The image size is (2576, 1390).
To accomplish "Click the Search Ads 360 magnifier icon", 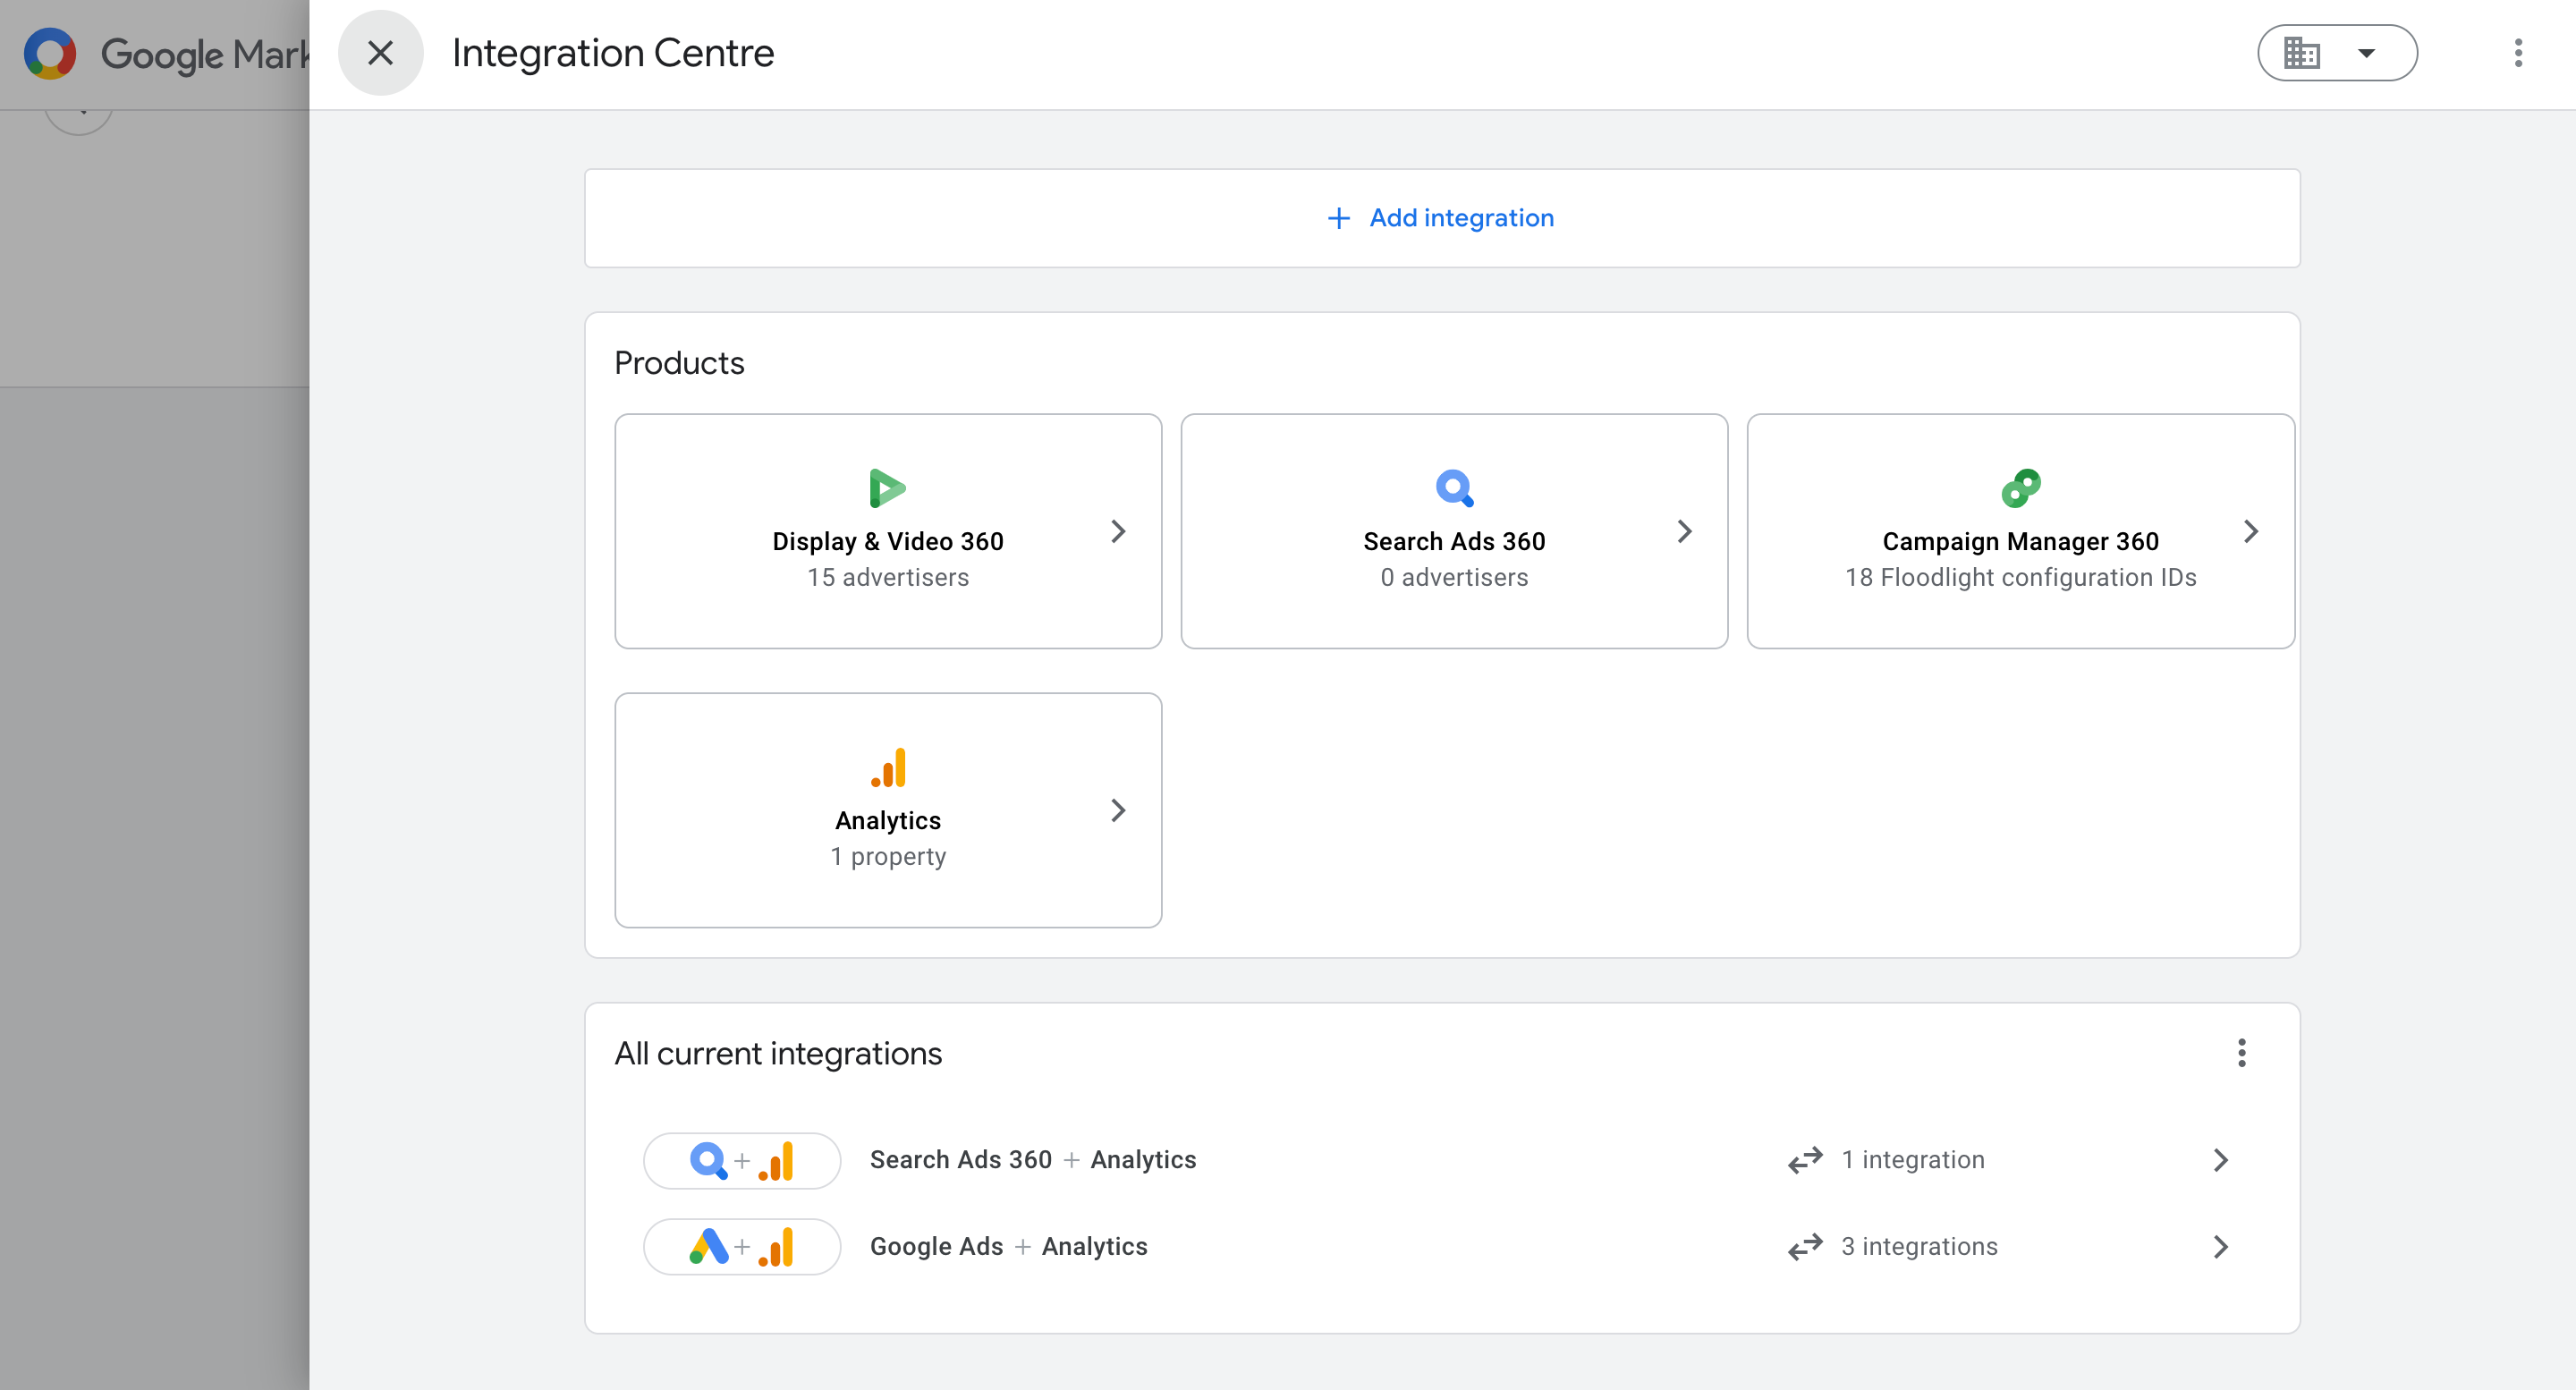I will point(1454,488).
